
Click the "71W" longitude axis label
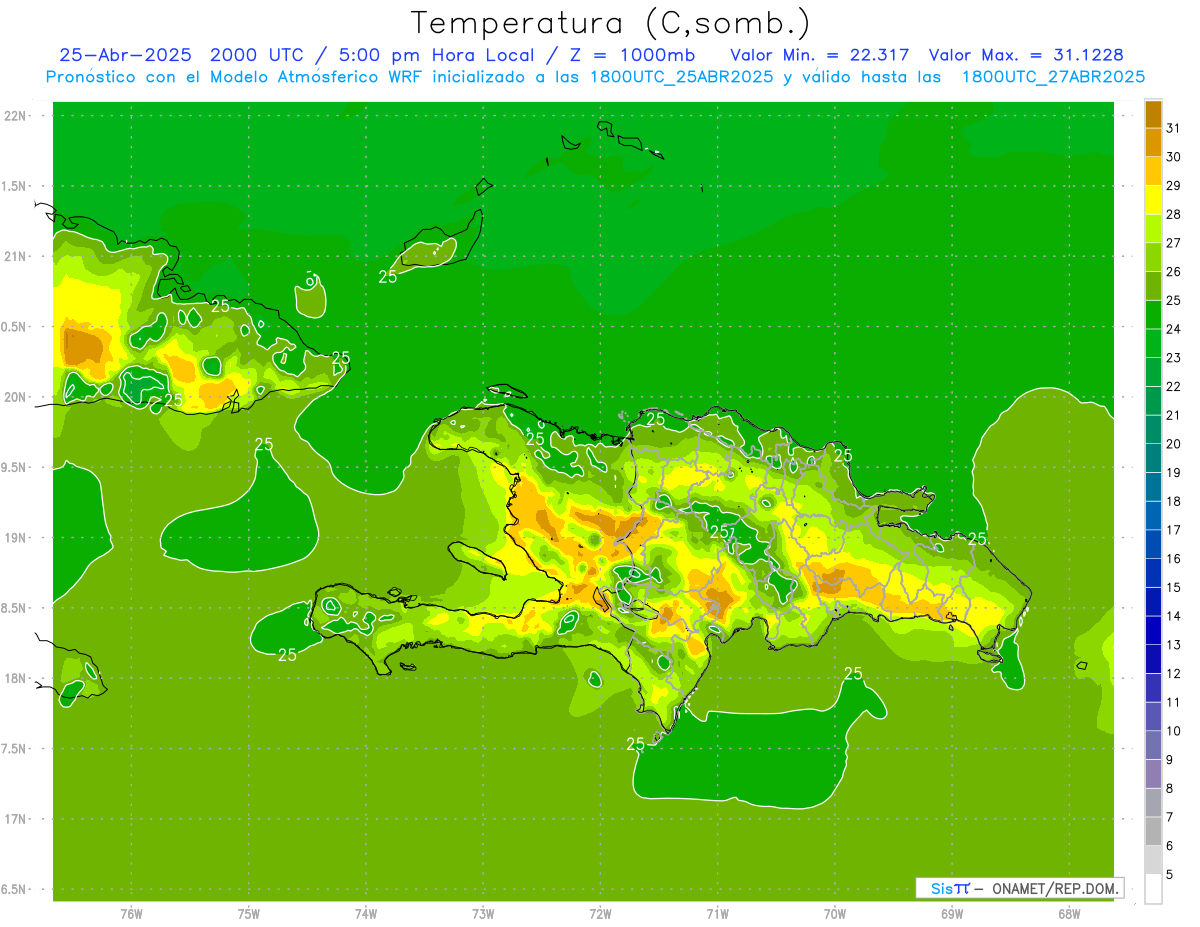pyautogui.click(x=717, y=914)
